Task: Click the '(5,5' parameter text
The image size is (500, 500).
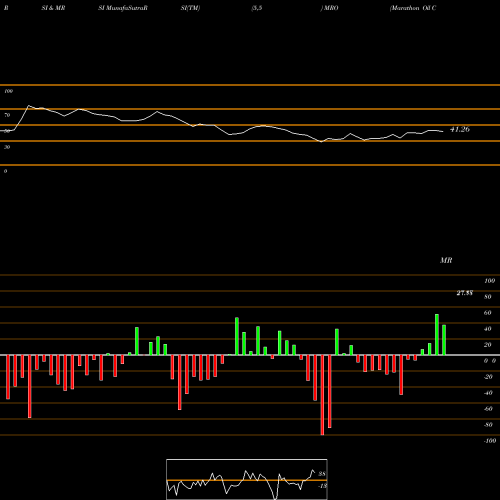Action: [257, 8]
